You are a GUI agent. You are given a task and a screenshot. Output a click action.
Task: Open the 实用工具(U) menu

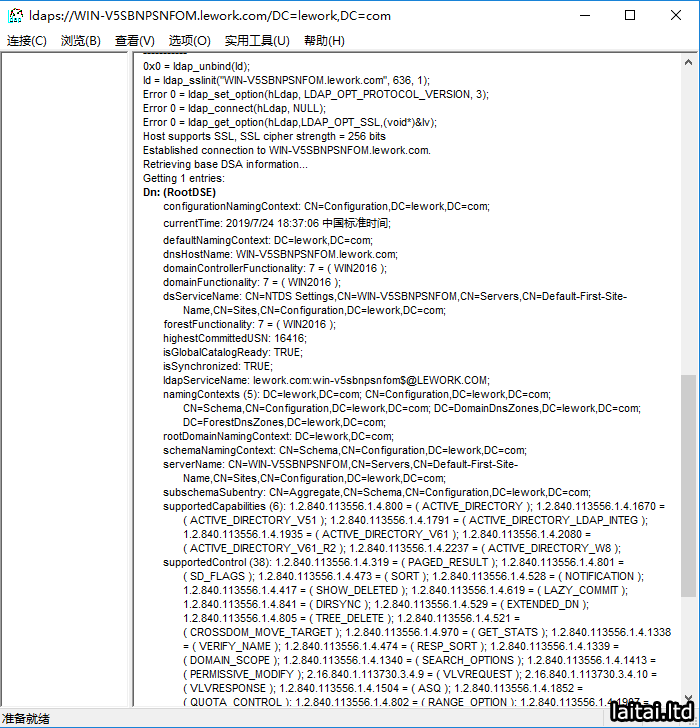257,41
